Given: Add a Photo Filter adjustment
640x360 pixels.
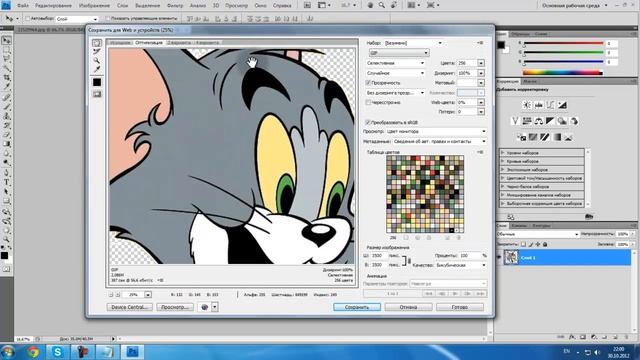Looking at the screenshot, I should [562, 121].
